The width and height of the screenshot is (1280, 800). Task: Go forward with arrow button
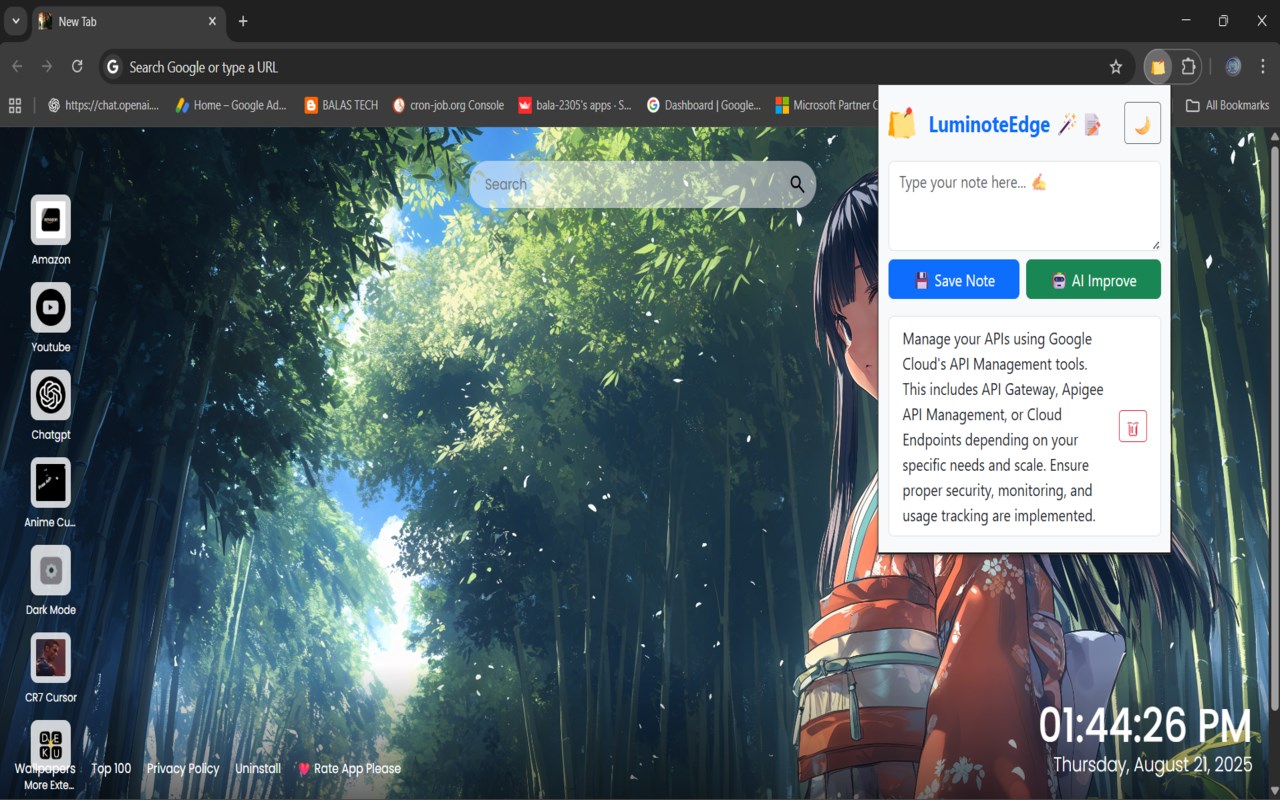pyautogui.click(x=47, y=67)
